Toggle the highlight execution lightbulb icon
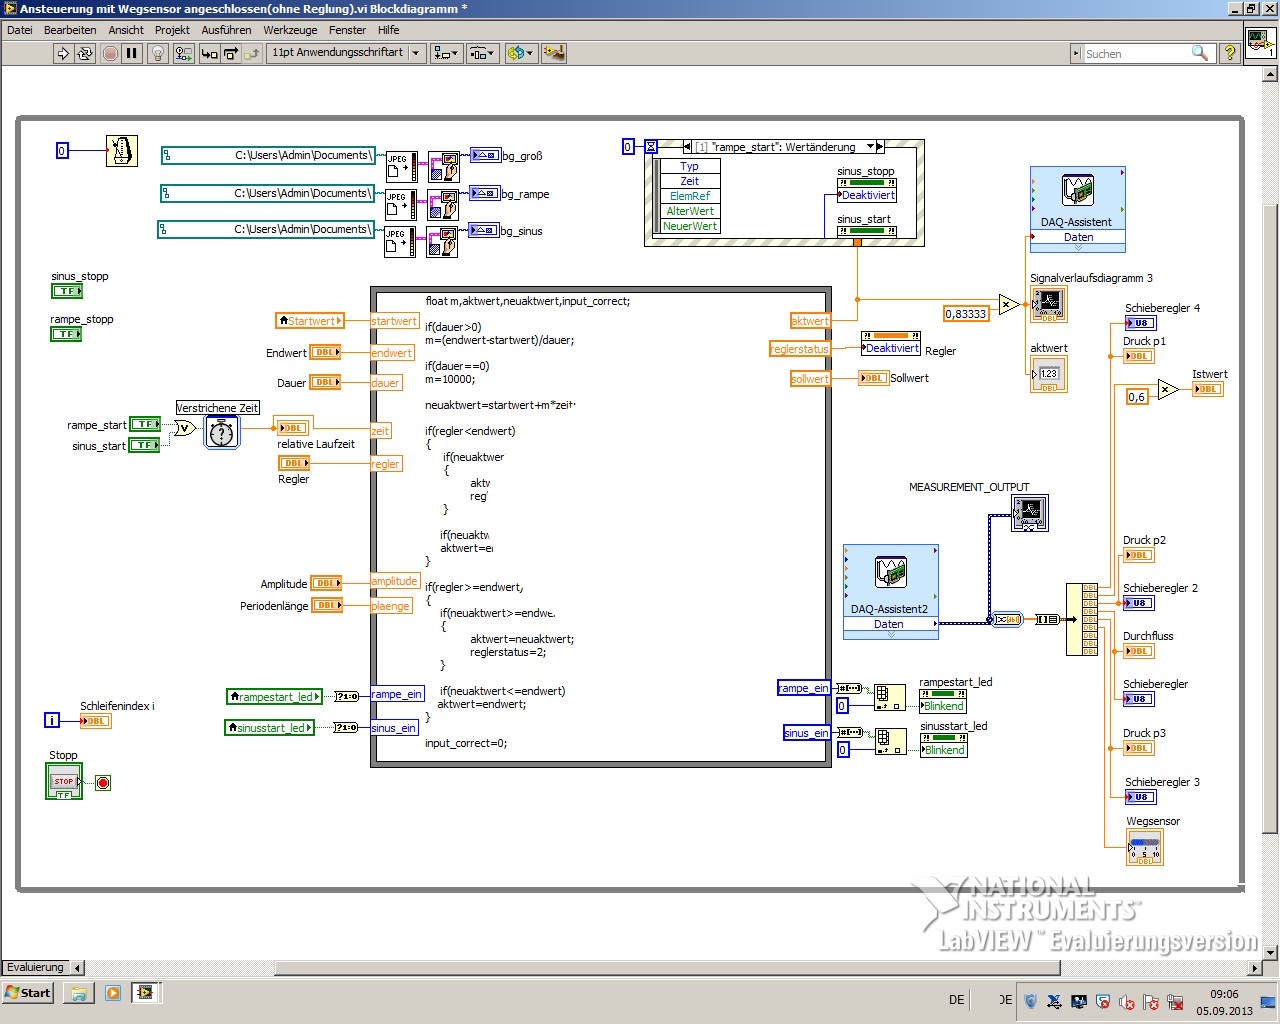Screen dimensions: 1280x1024 point(157,53)
